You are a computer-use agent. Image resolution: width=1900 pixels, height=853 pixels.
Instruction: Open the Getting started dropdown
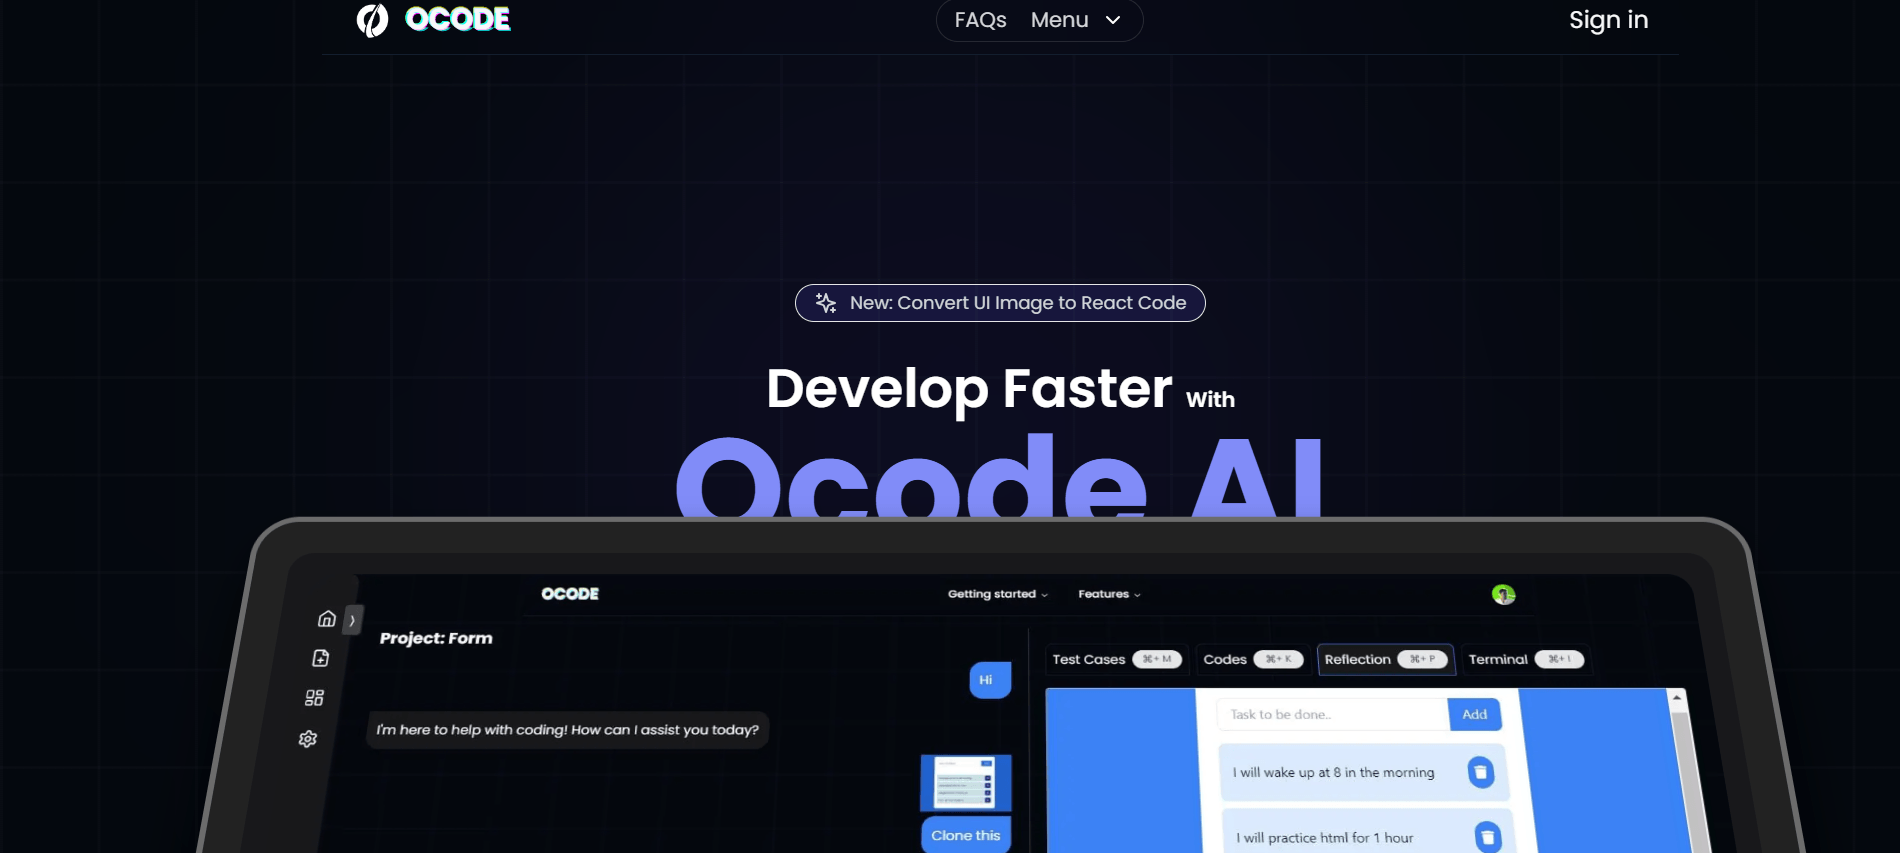(x=998, y=594)
